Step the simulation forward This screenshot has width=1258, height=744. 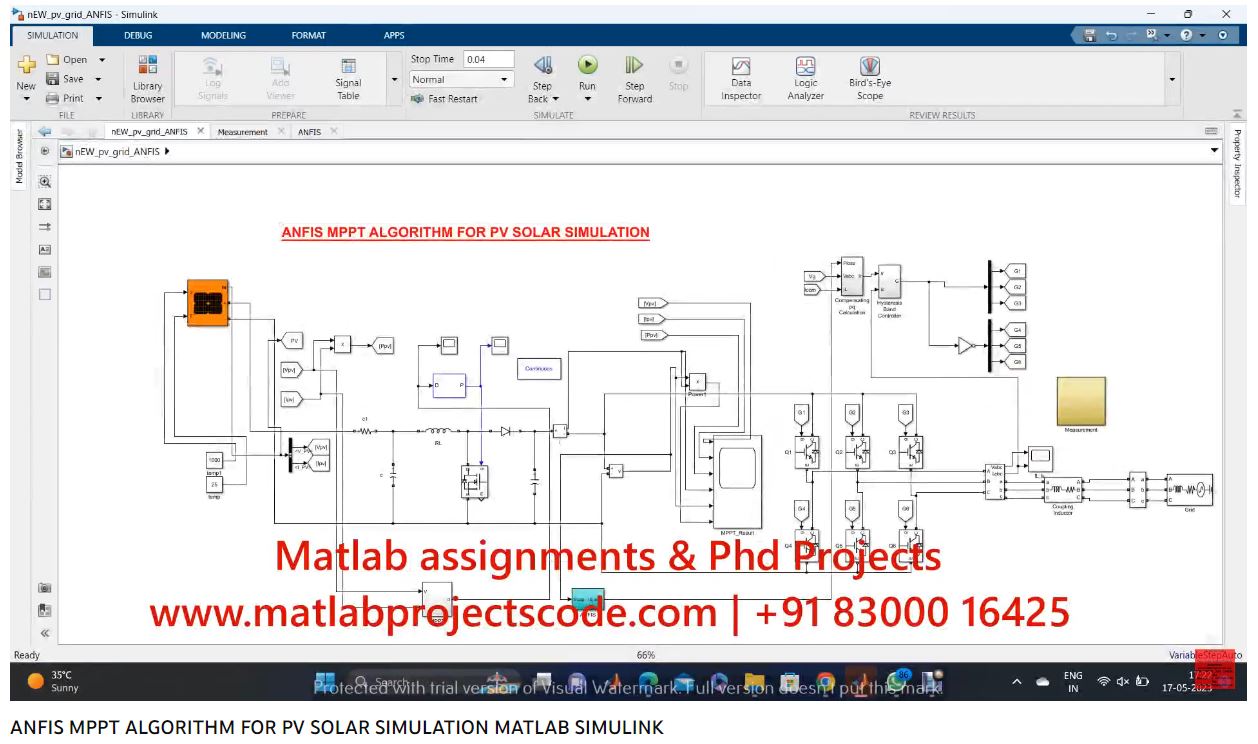(x=634, y=78)
